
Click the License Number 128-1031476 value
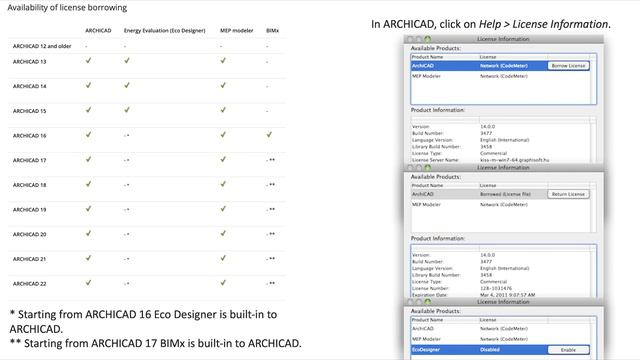click(x=496, y=288)
